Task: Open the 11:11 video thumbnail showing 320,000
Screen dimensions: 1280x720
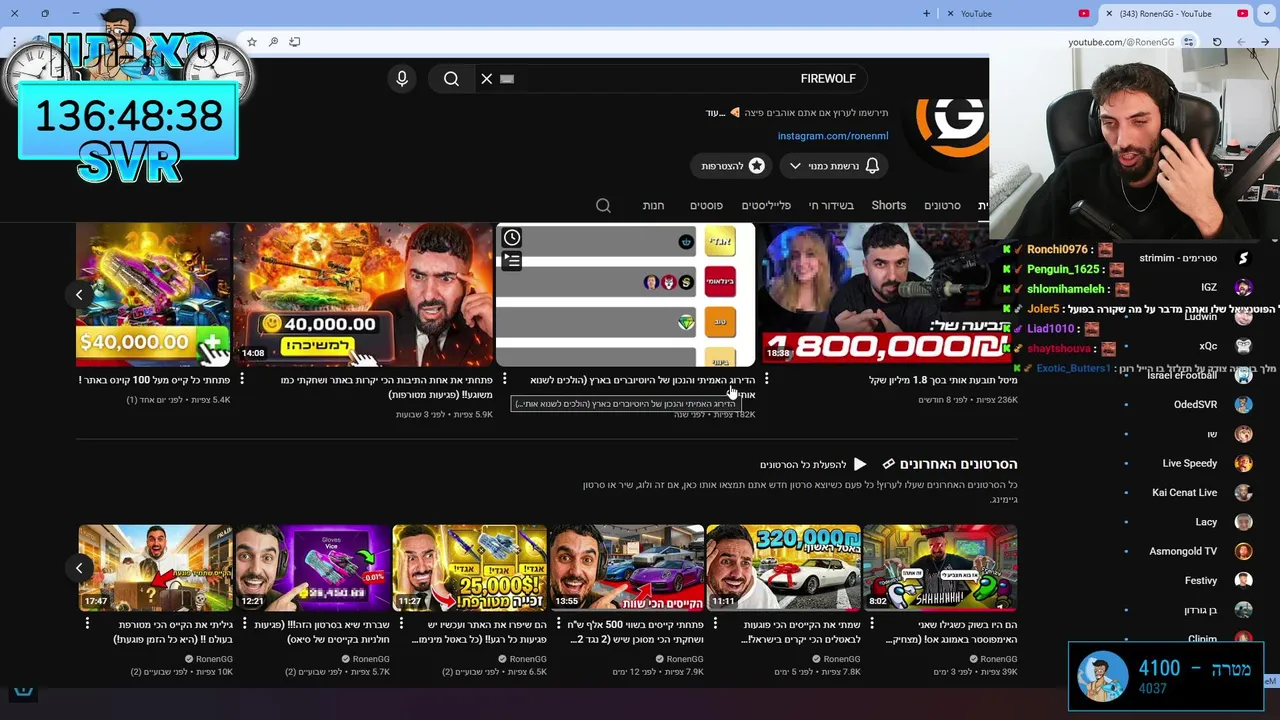Action: (783, 568)
